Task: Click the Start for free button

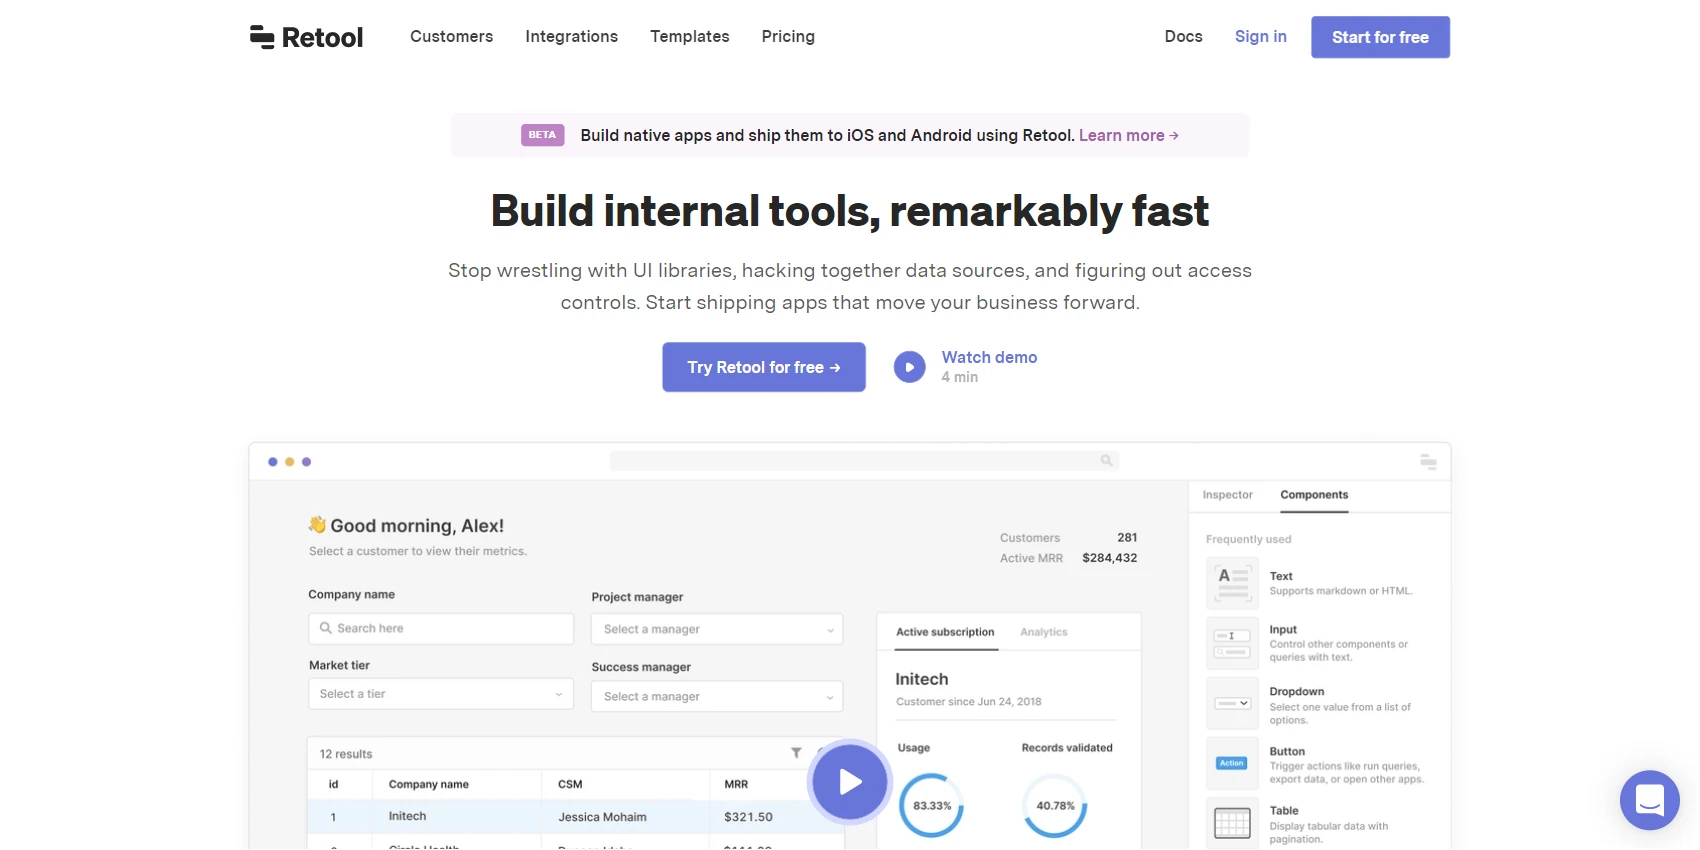Action: tap(1380, 37)
